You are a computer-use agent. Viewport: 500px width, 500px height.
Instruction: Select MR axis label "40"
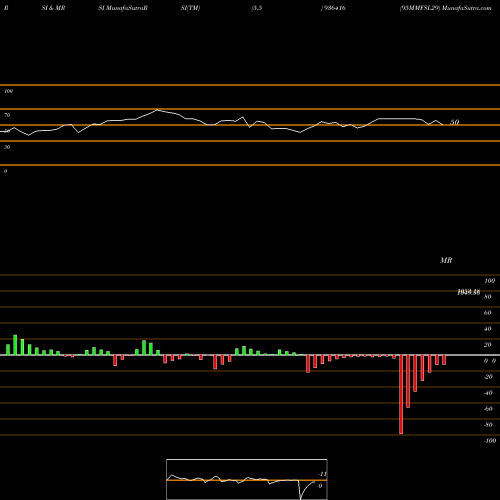[x=488, y=329]
